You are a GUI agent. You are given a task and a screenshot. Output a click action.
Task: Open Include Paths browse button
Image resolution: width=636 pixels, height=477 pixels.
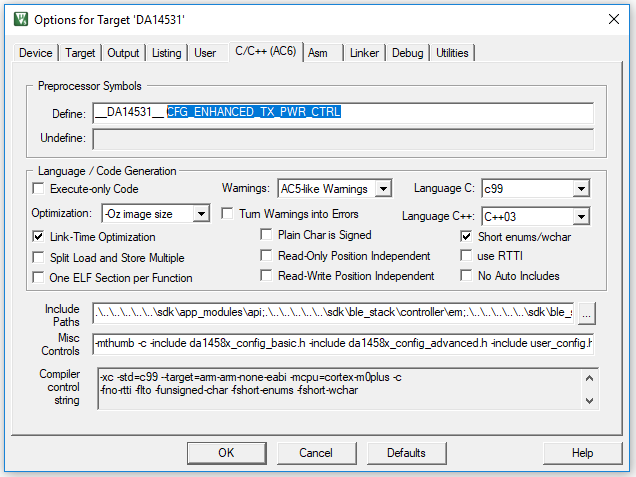(587, 314)
